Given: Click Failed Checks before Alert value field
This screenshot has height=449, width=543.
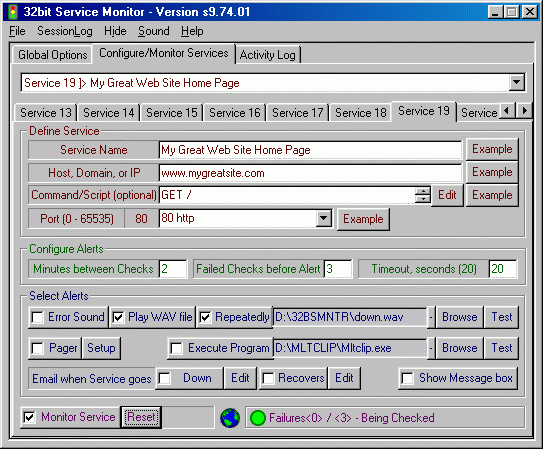Looking at the screenshot, I should [338, 269].
